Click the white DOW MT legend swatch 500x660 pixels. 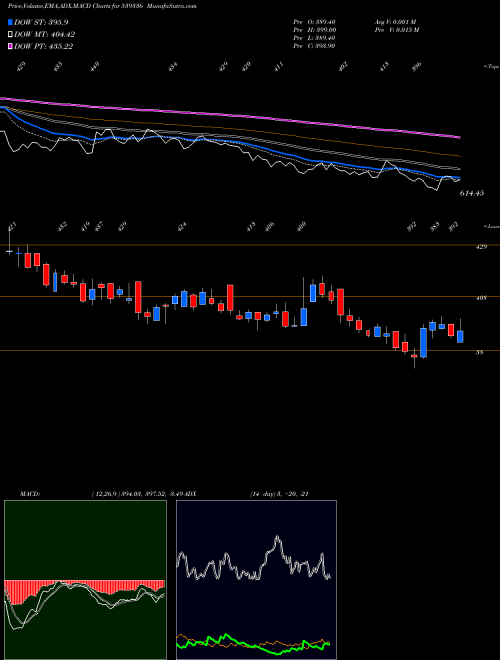(10, 35)
